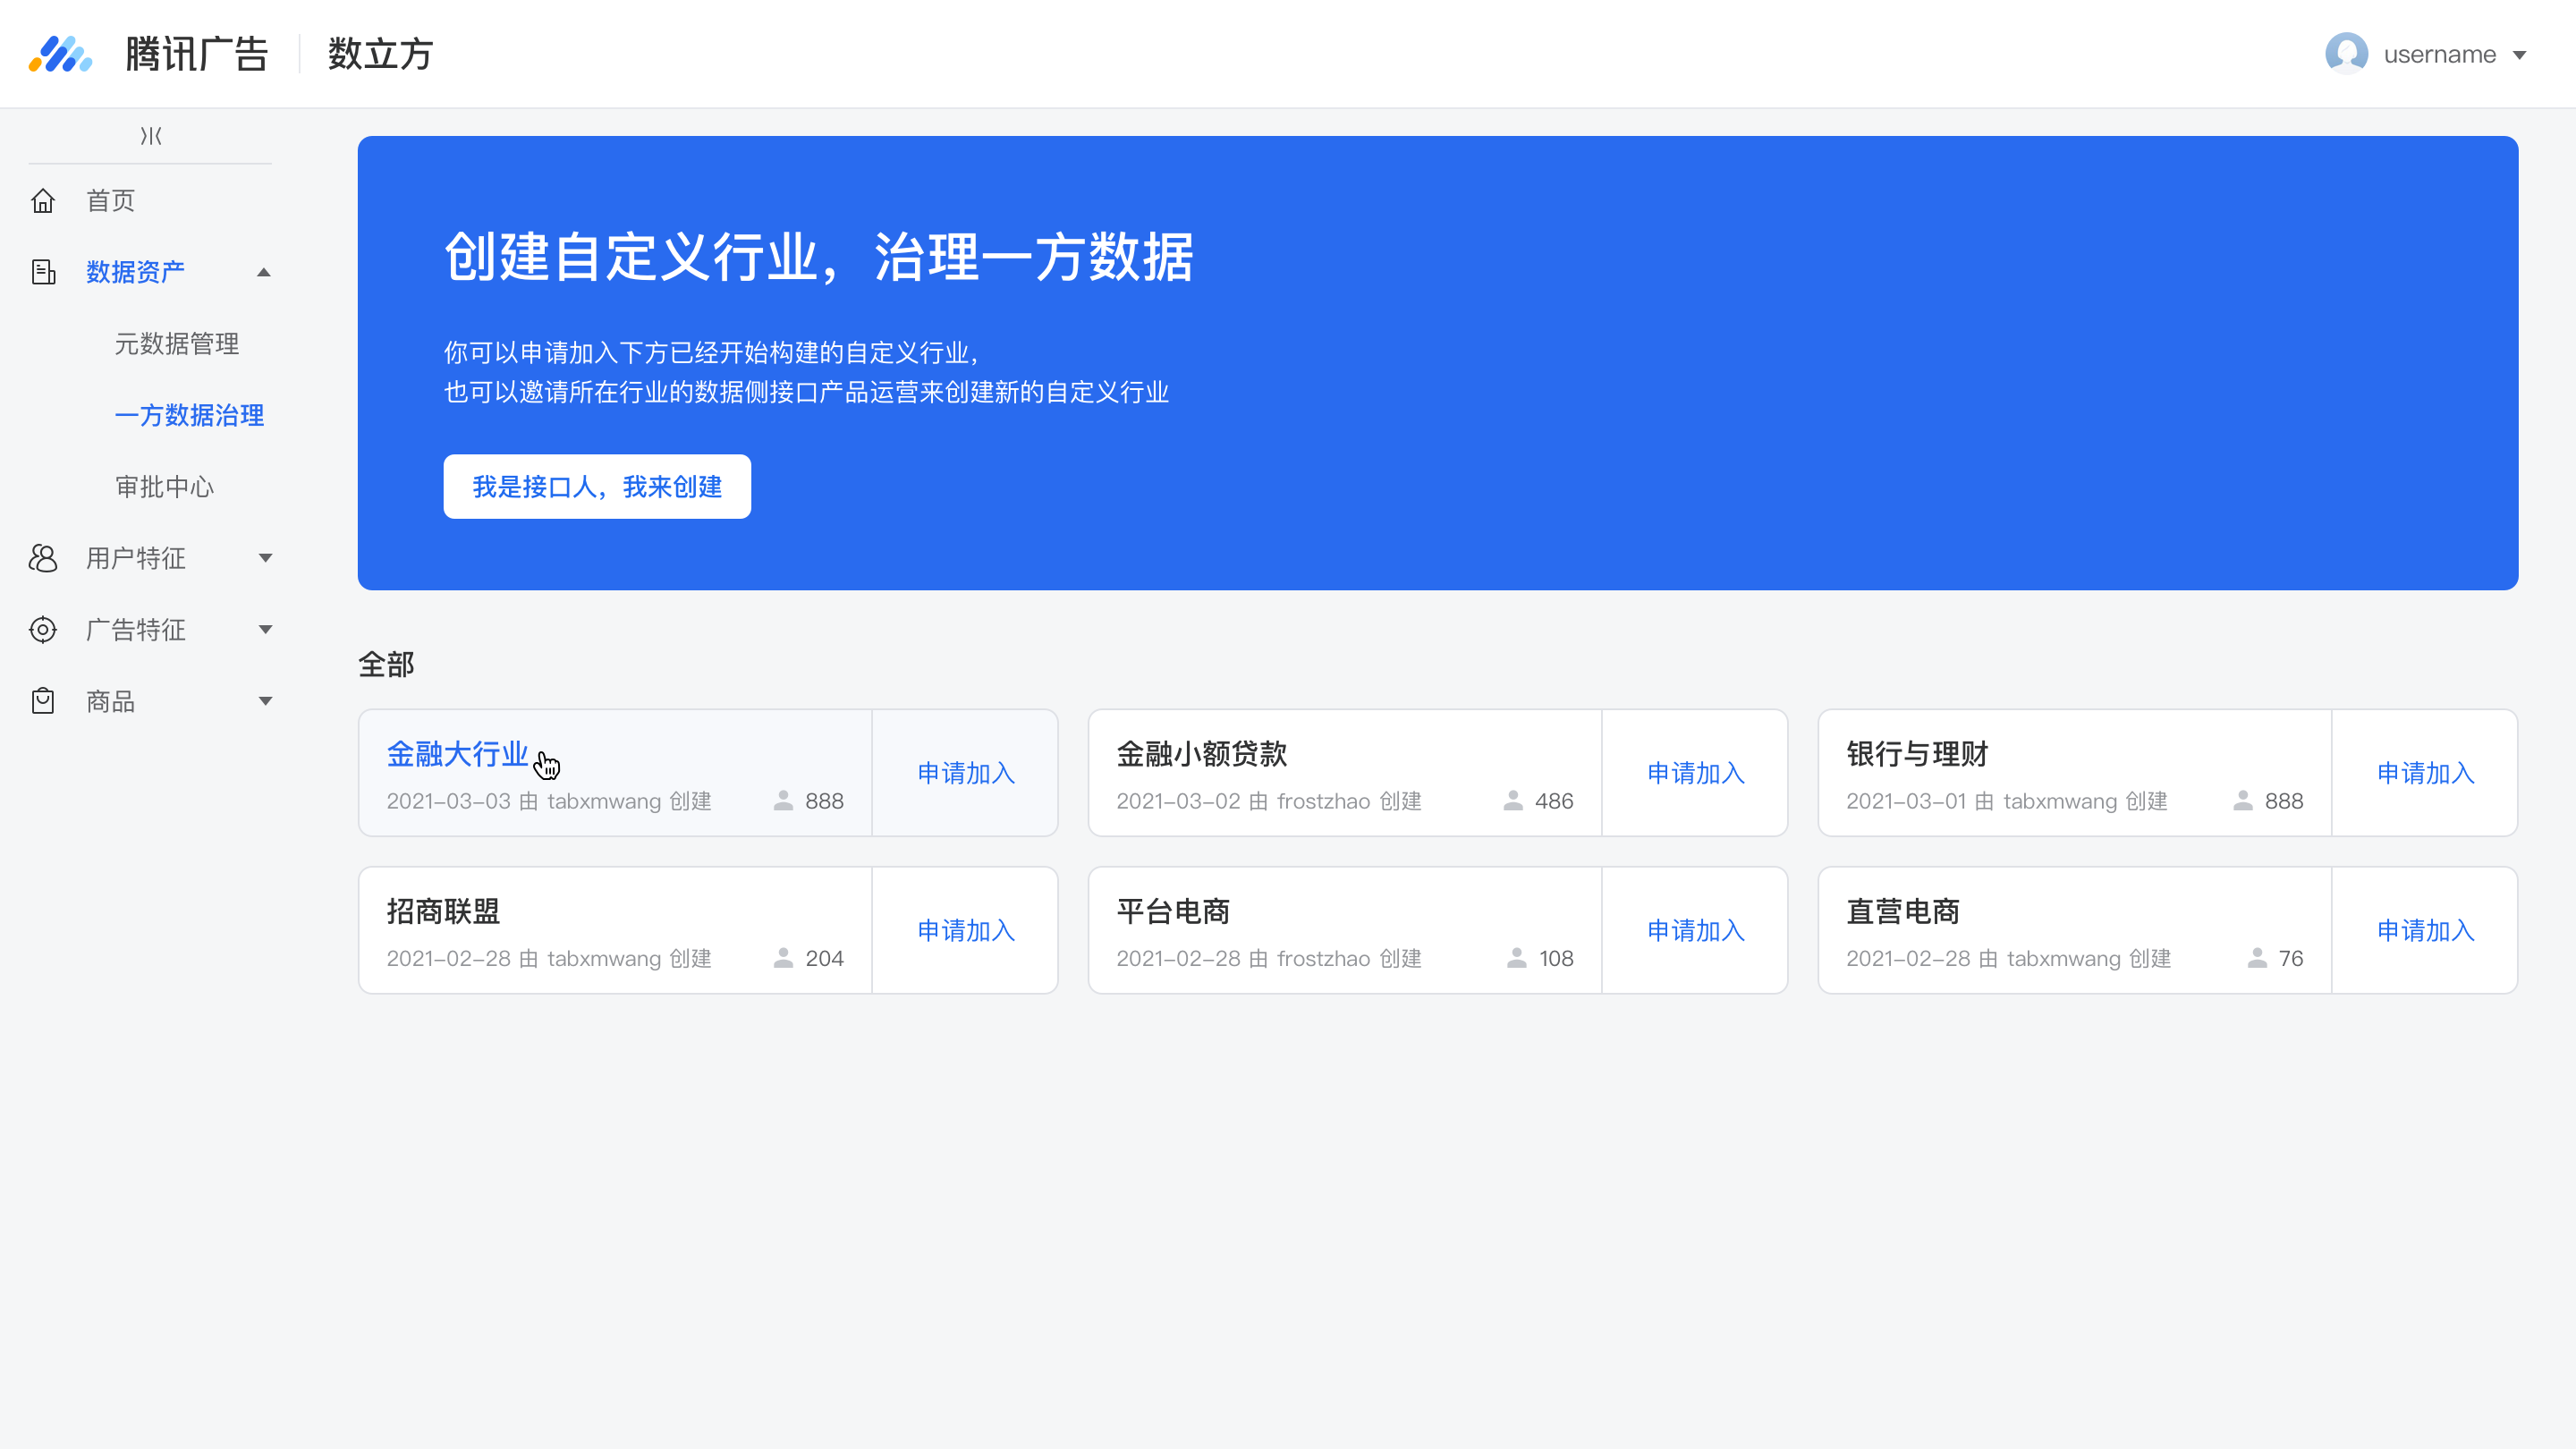2576x1449 pixels.
Task: Click member count 76
Action: pos(2291,958)
